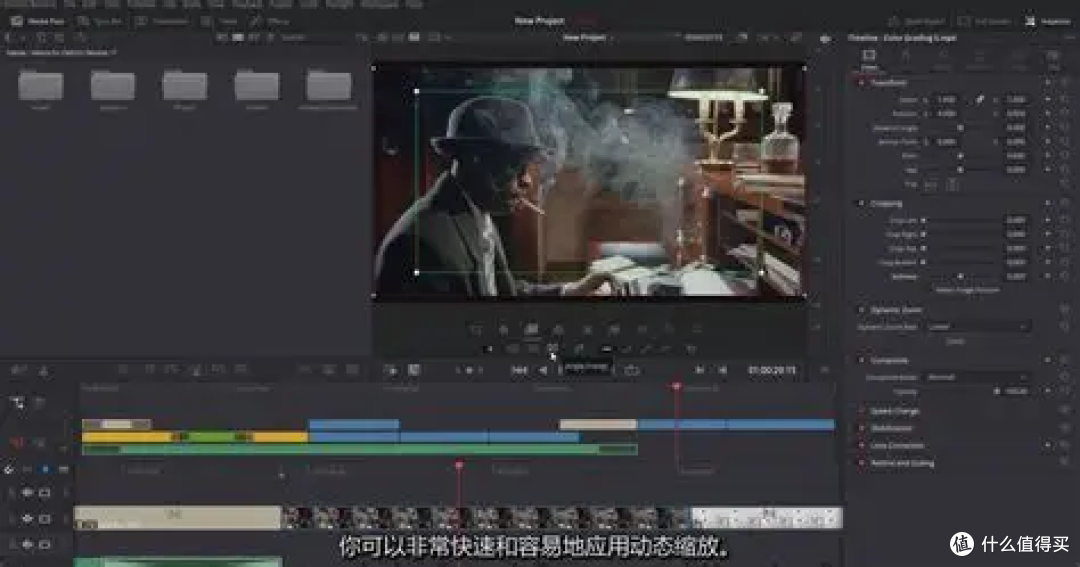
Task: Toggle the Transform section enable switch
Action: click(x=861, y=83)
